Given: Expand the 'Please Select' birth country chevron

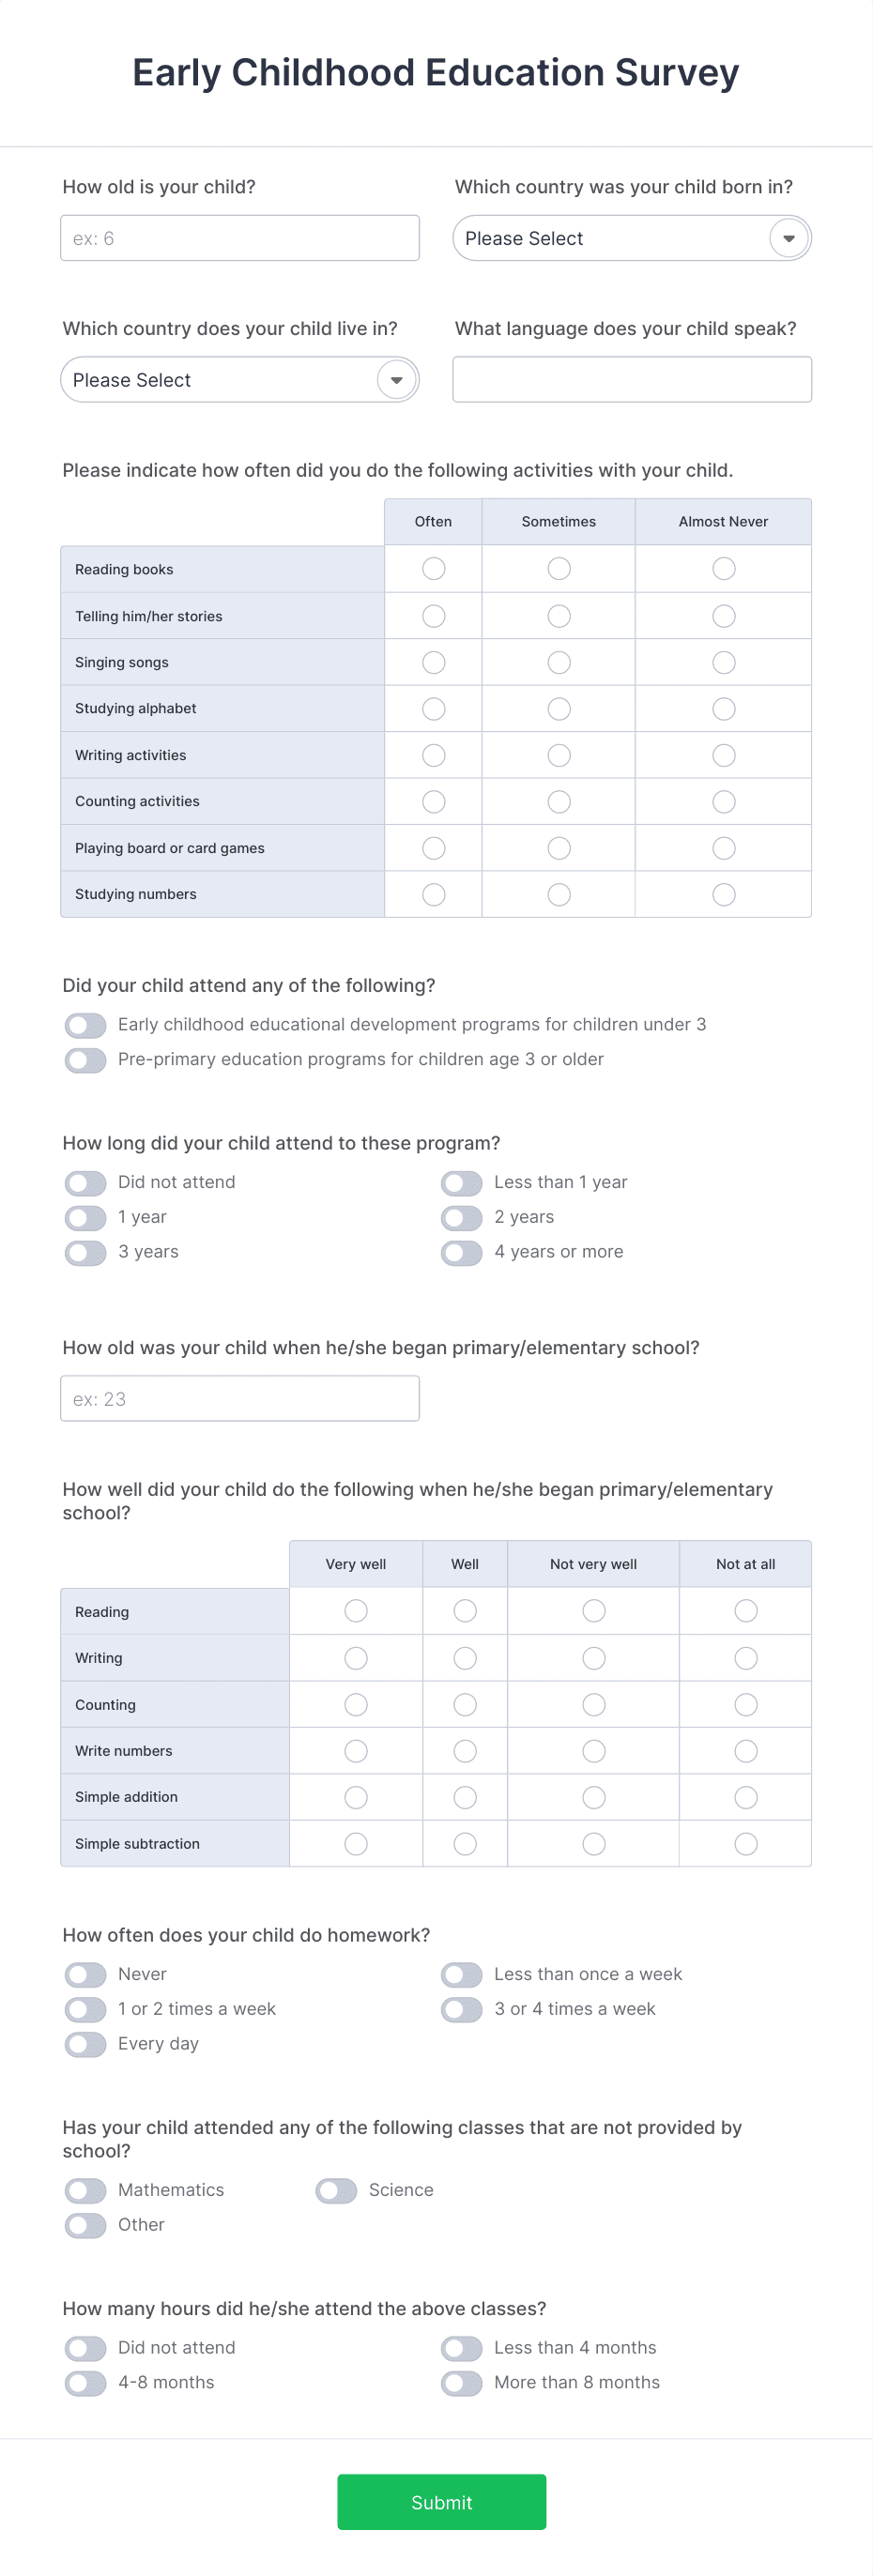Looking at the screenshot, I should pos(789,238).
